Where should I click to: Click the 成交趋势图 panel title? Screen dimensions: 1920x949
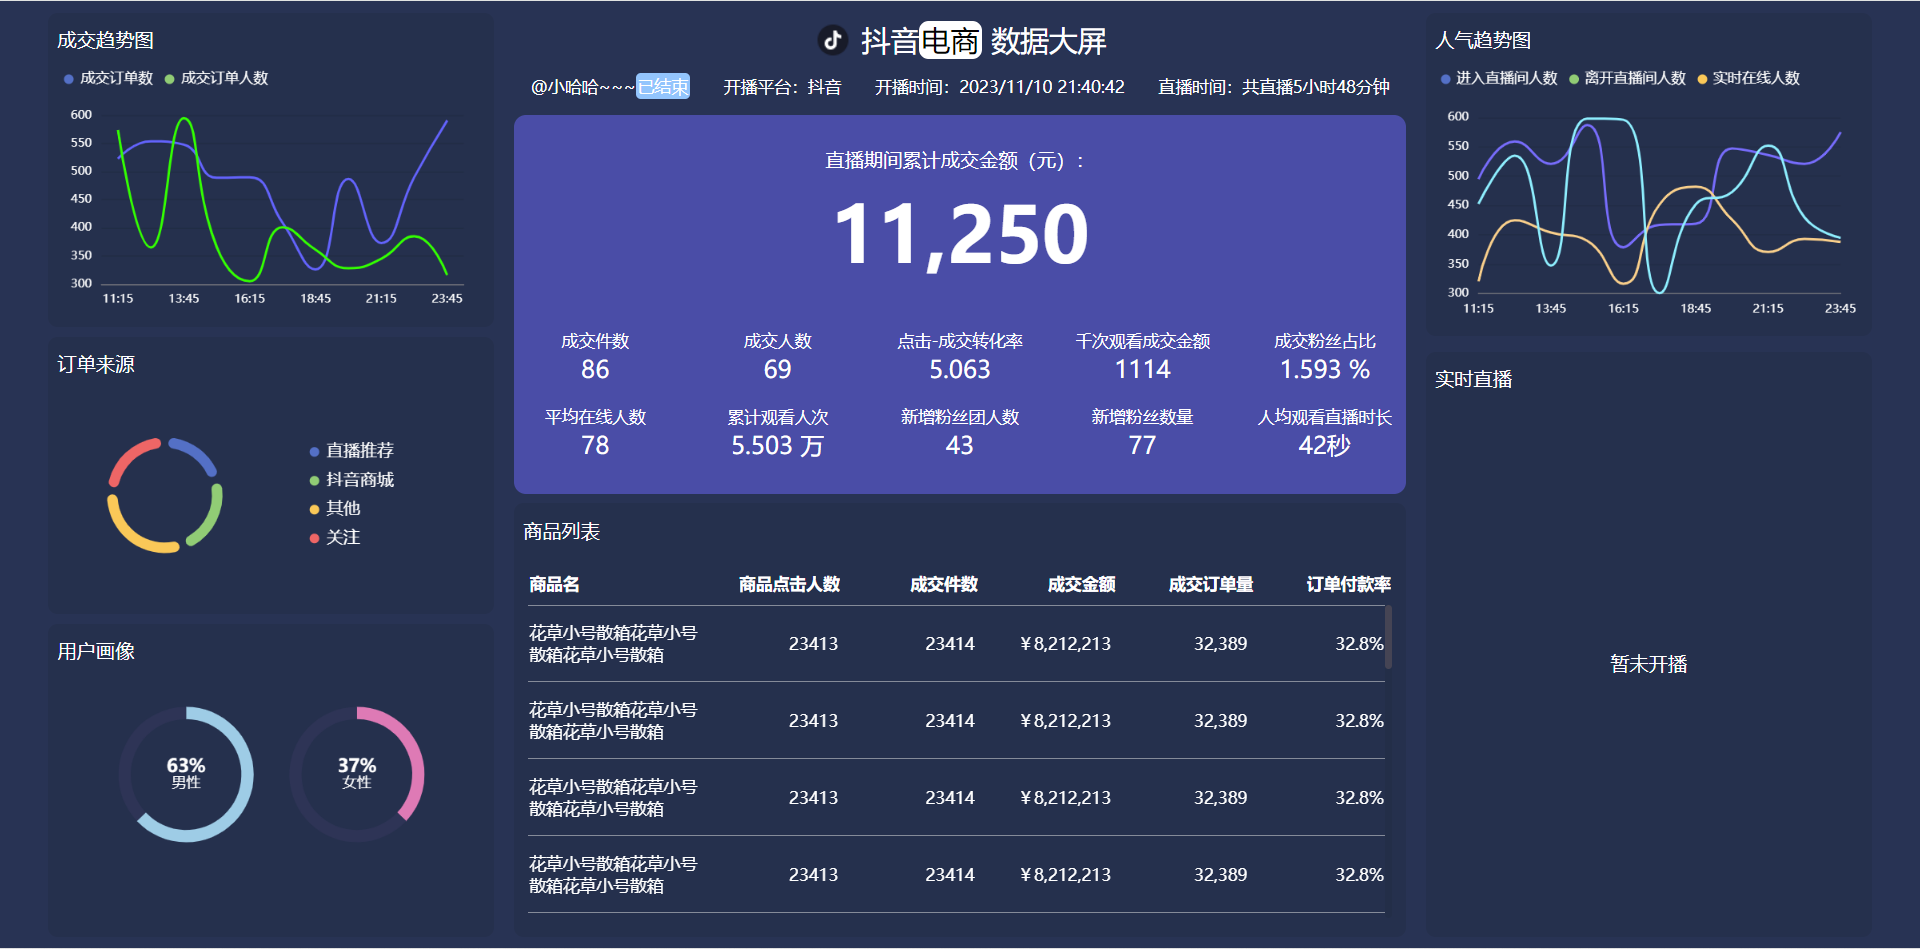[105, 40]
